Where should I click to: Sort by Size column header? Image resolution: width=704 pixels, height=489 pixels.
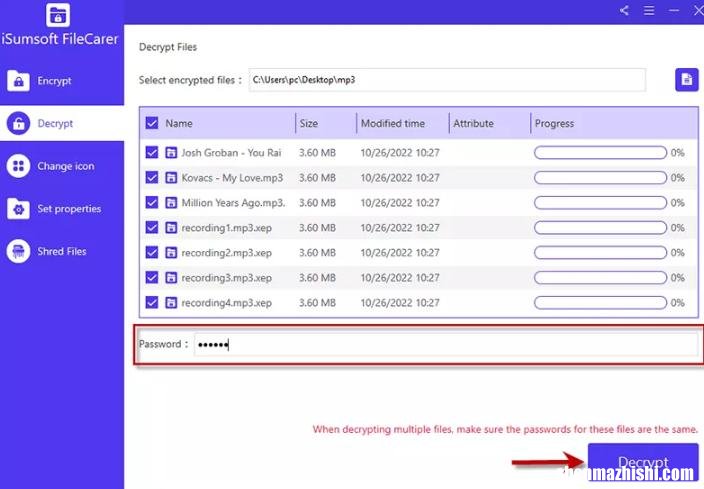coord(308,123)
